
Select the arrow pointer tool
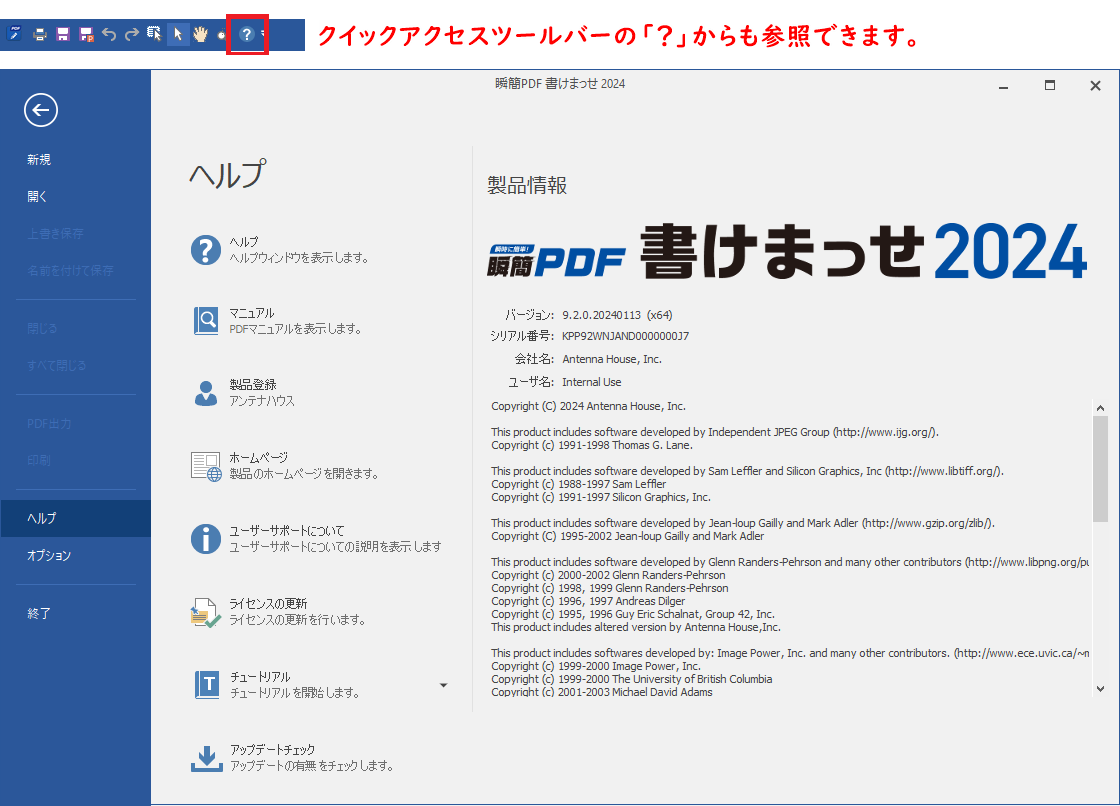point(178,34)
